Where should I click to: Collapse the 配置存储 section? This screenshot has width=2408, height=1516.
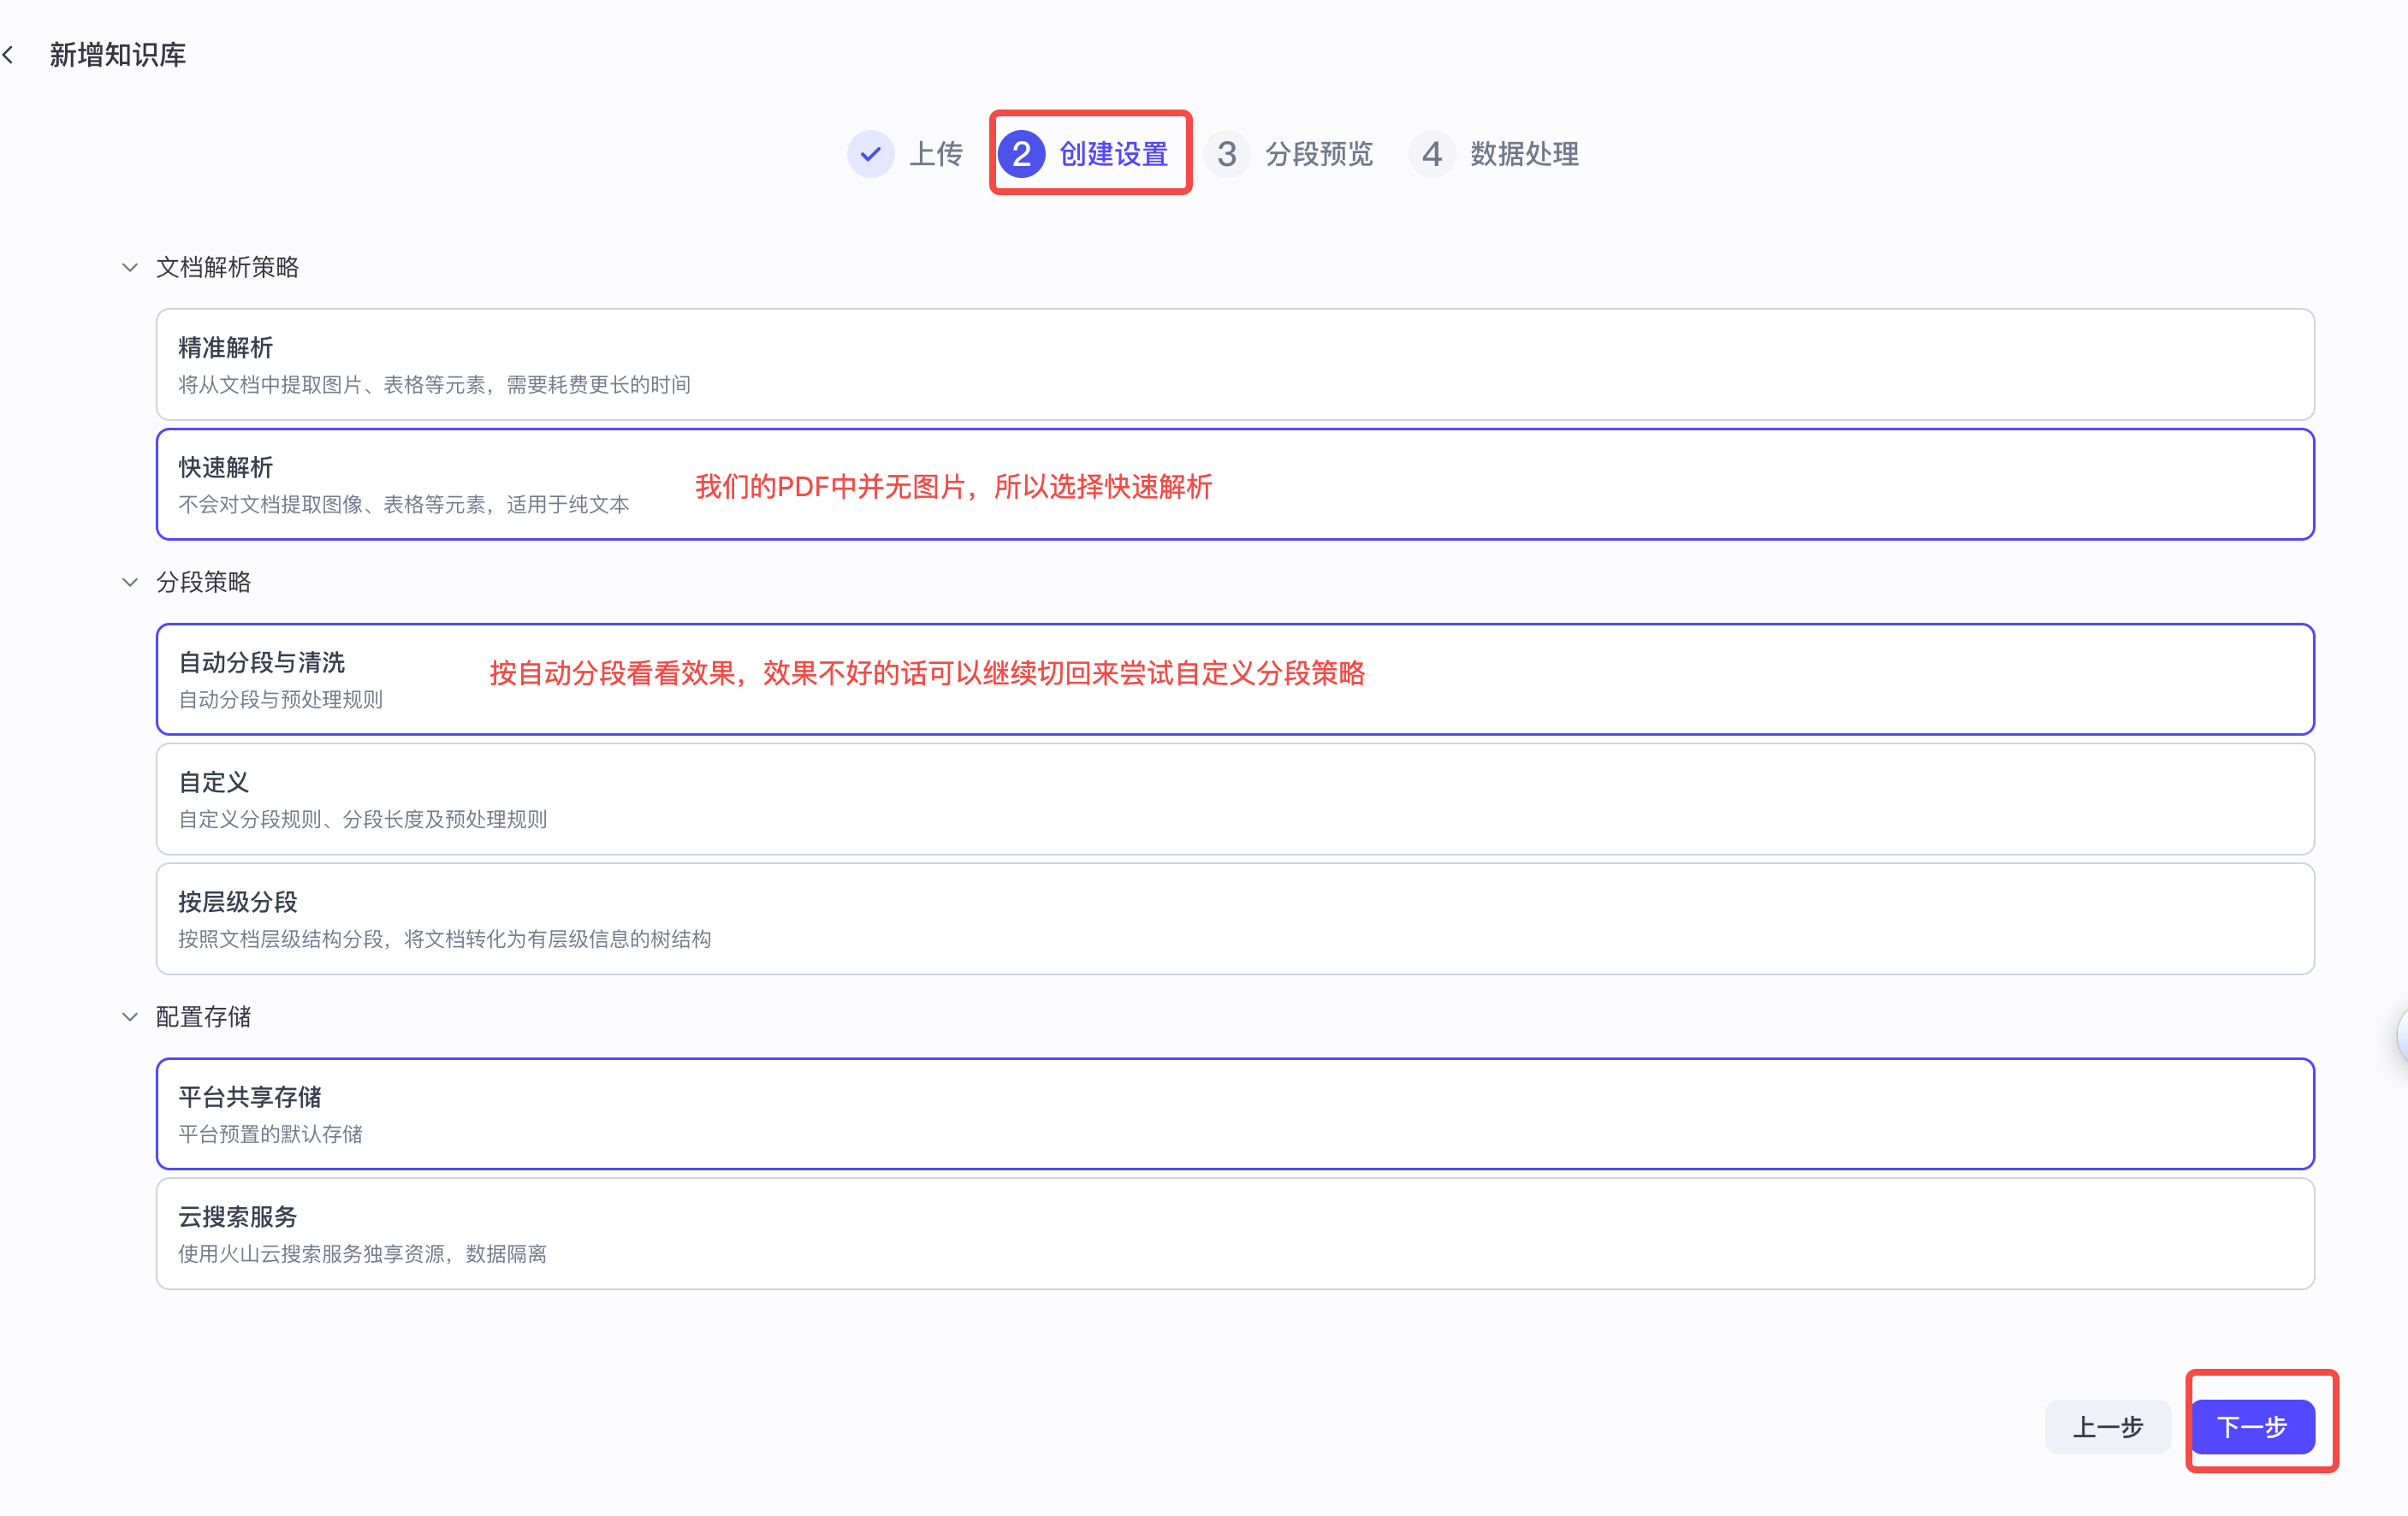[x=129, y=1016]
